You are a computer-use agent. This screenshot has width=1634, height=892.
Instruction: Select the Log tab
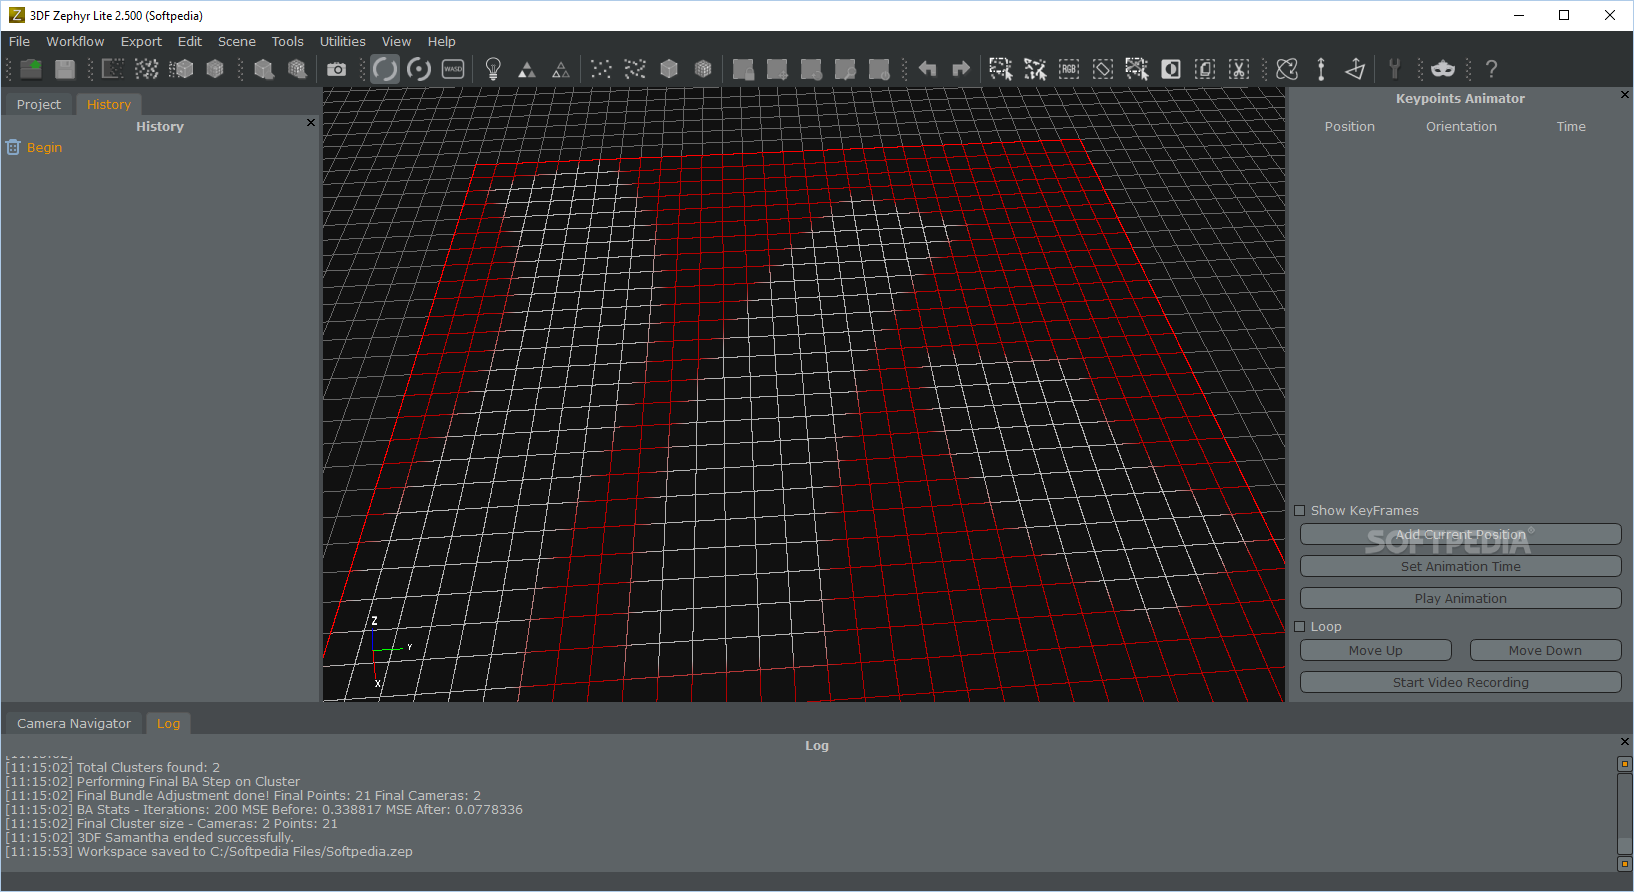pyautogui.click(x=168, y=723)
